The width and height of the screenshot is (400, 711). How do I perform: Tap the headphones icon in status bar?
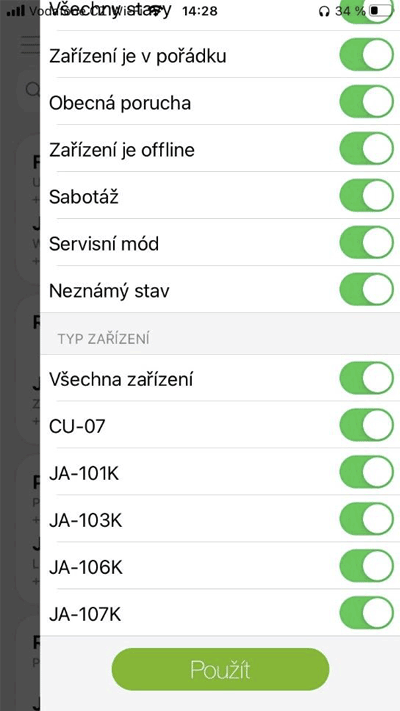pyautogui.click(x=324, y=11)
